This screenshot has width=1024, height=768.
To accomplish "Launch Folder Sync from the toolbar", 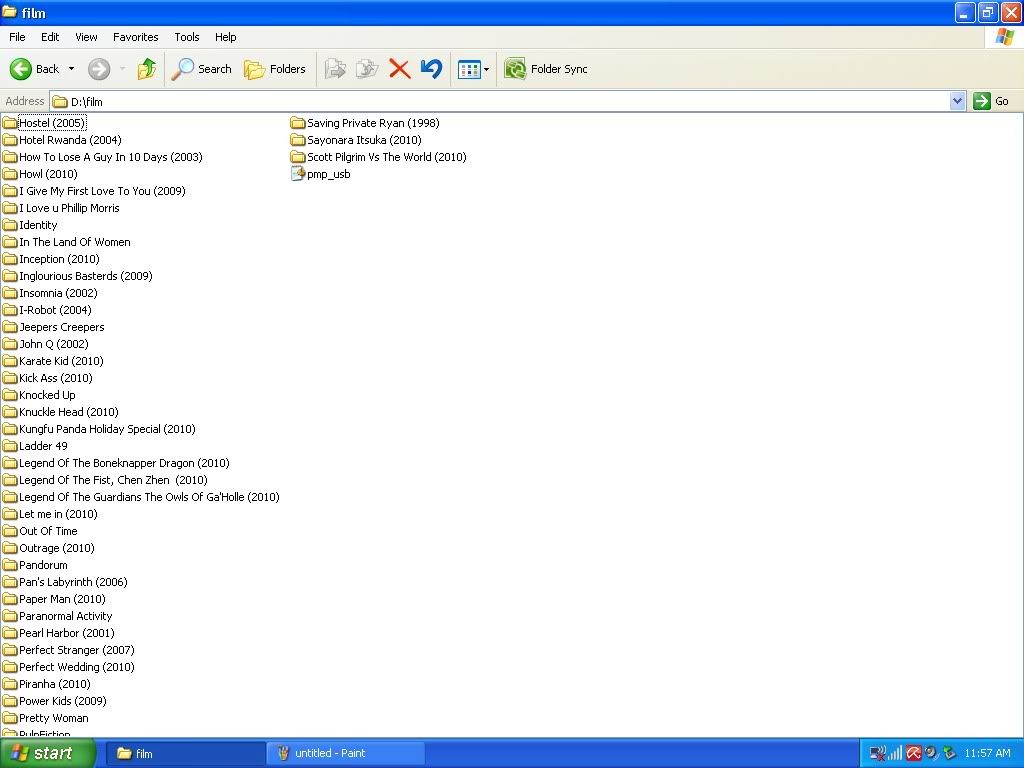I will click(x=546, y=69).
